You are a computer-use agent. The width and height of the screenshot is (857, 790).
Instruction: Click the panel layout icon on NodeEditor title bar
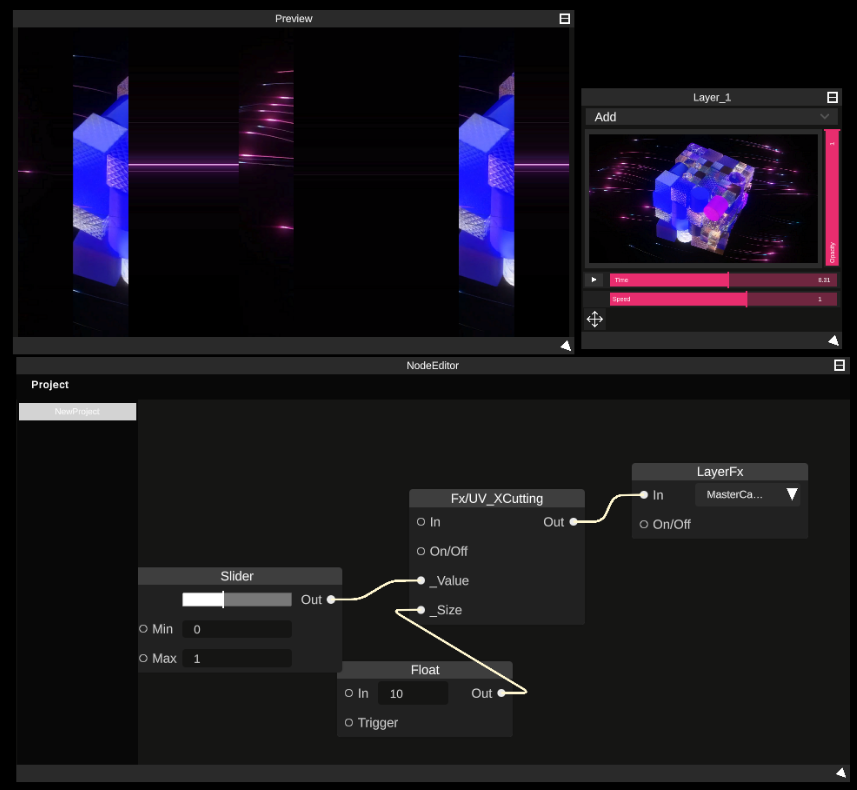(837, 365)
